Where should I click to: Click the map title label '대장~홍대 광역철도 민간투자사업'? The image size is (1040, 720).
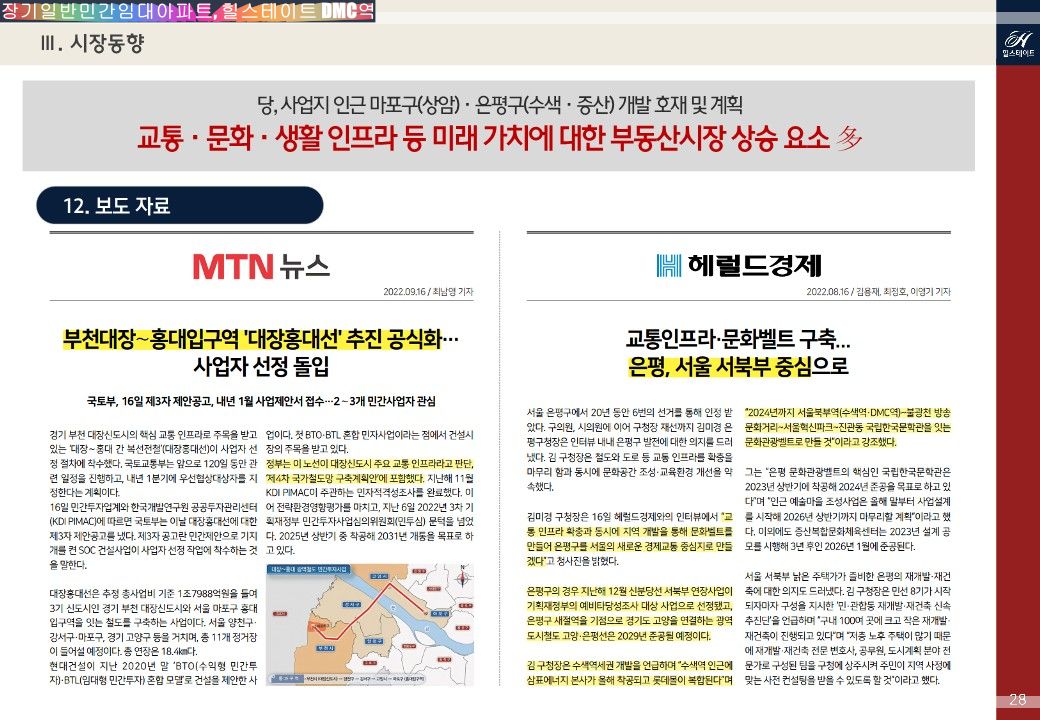(x=309, y=569)
